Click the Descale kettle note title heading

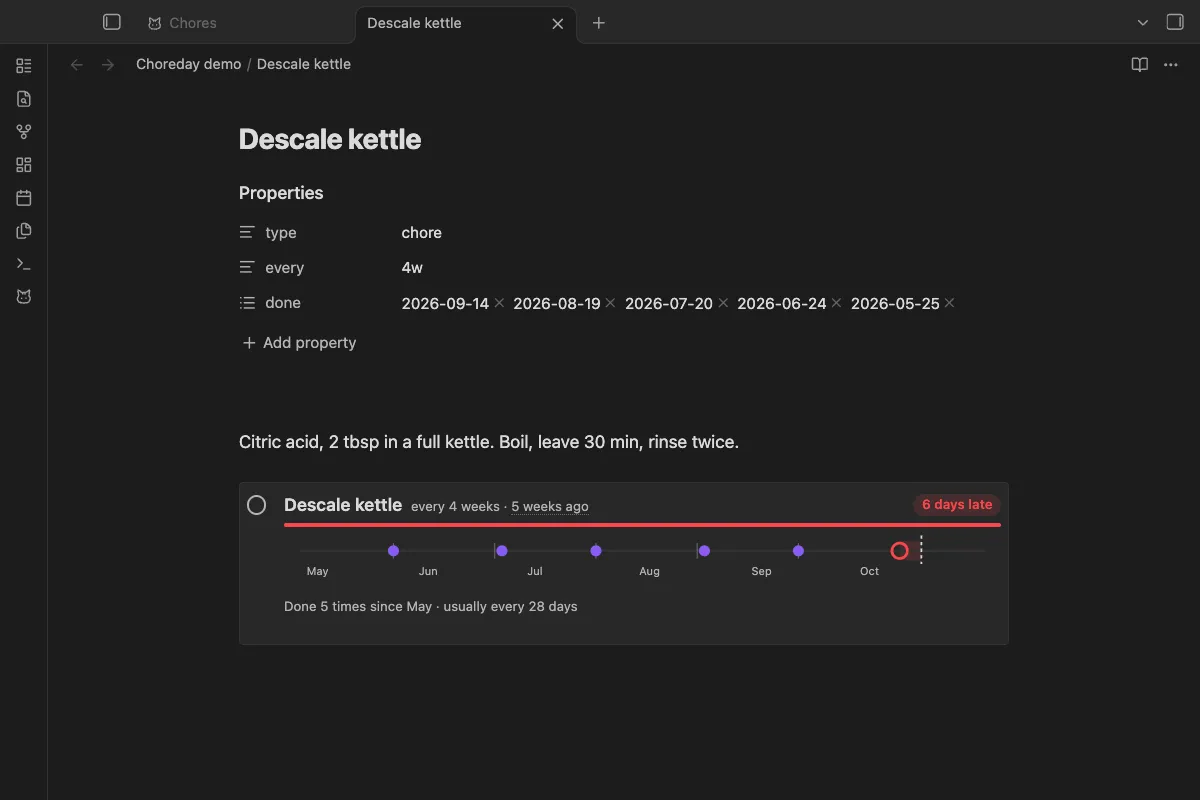[x=330, y=139]
